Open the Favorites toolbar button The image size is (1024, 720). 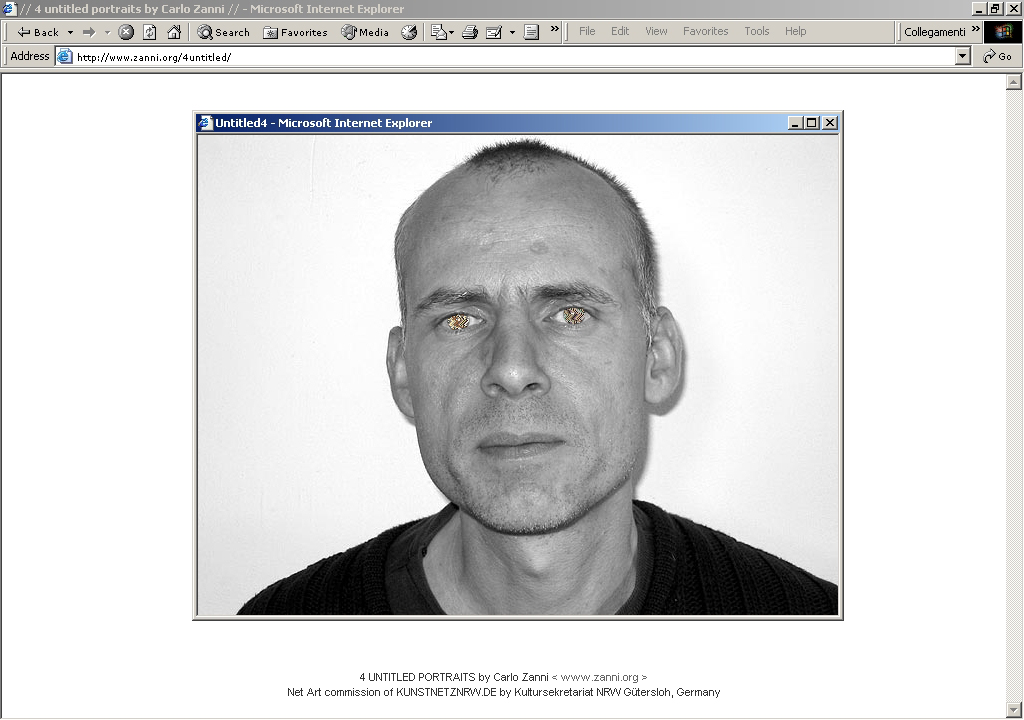click(x=295, y=32)
